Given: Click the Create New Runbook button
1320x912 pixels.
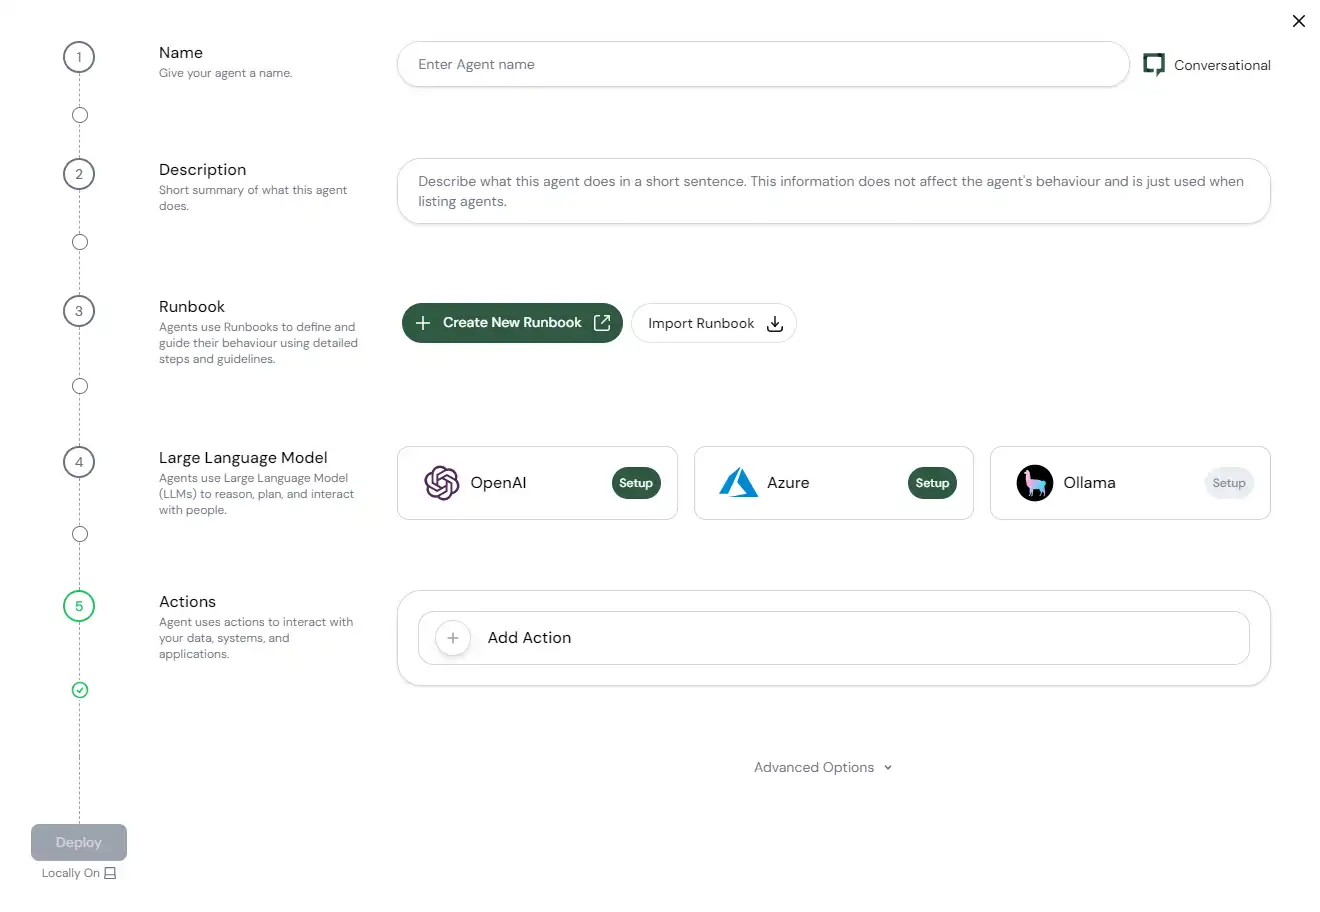Looking at the screenshot, I should [x=511, y=322].
